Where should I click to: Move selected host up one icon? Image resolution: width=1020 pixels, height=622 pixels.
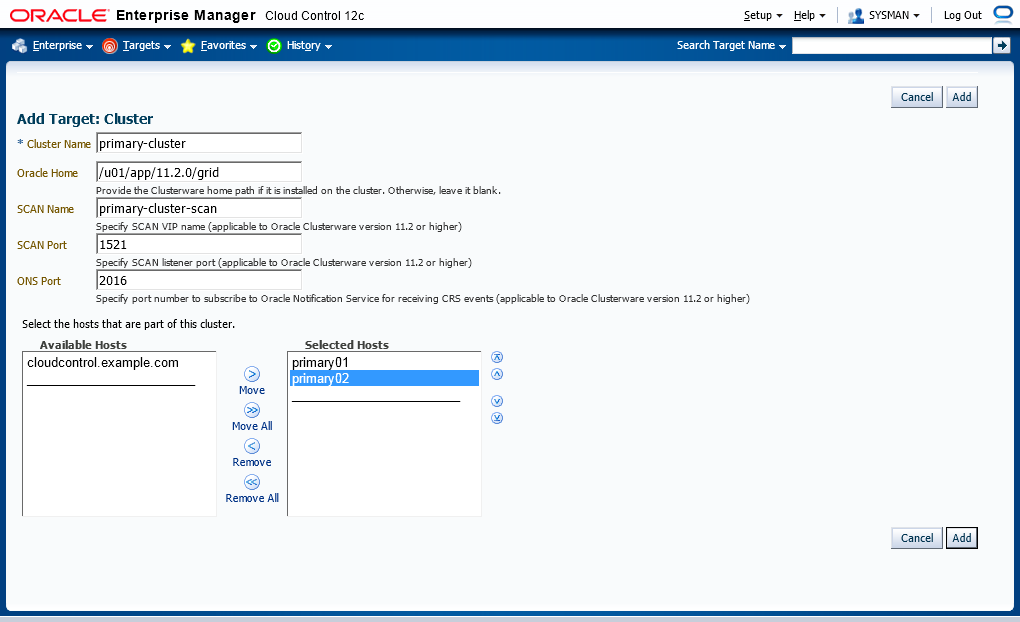pyautogui.click(x=497, y=374)
